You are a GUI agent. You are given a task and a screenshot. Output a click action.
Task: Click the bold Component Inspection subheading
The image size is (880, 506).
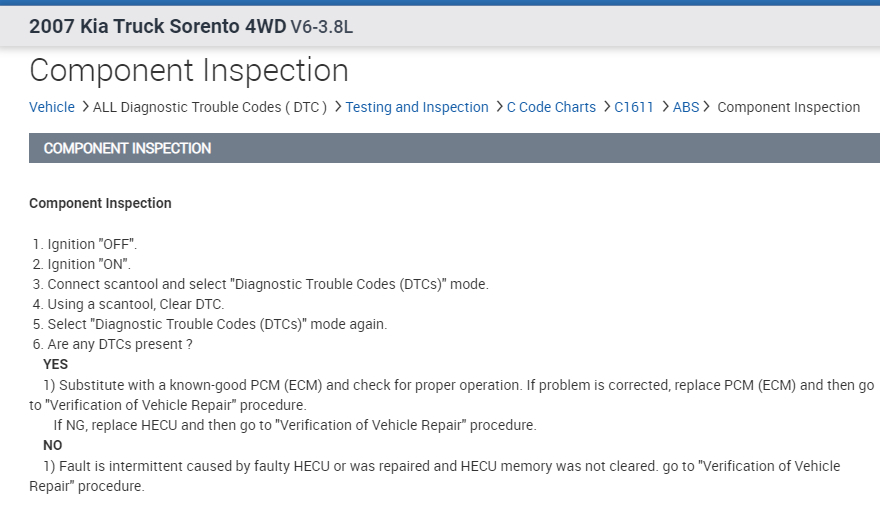point(100,203)
